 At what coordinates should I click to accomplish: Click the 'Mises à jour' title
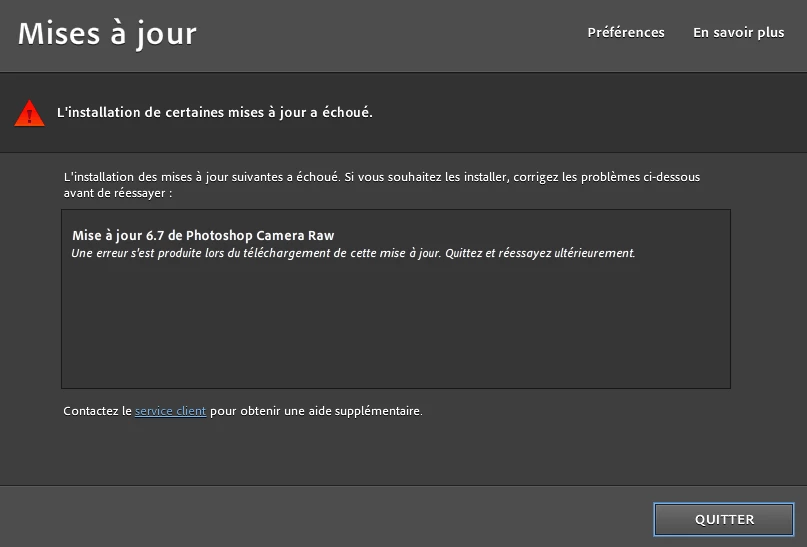pyautogui.click(x=107, y=34)
